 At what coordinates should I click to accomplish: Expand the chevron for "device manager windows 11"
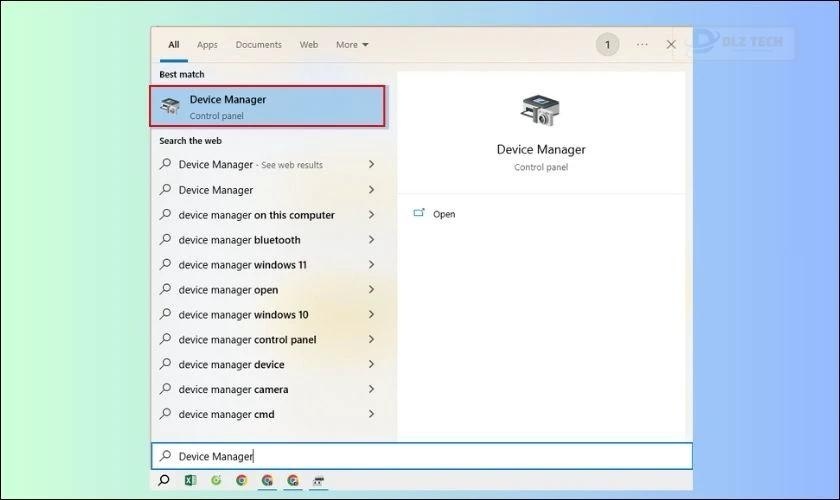tap(371, 264)
